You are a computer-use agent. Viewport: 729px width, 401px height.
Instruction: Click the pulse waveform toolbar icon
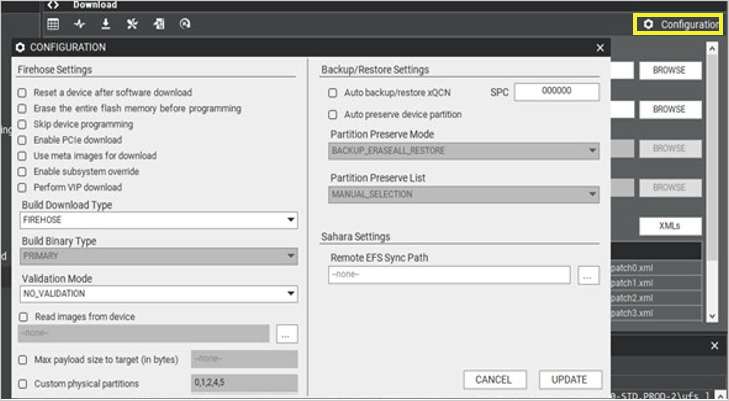pos(80,24)
